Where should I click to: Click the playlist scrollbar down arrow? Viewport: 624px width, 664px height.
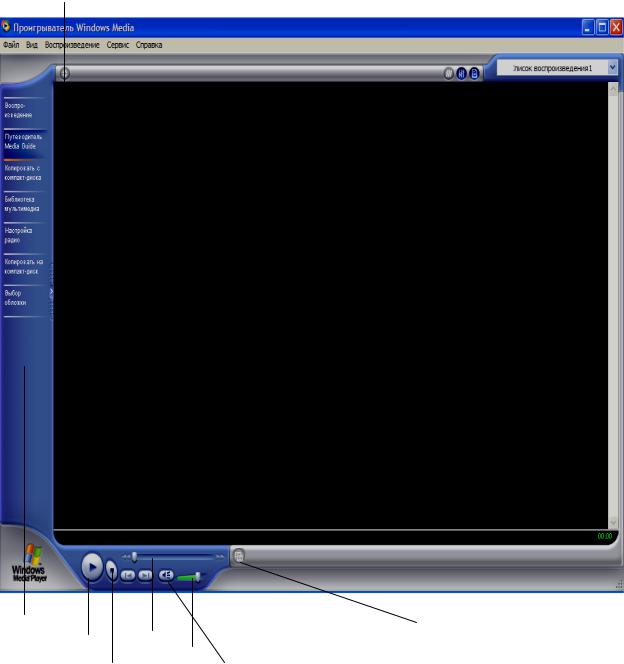coord(613,523)
